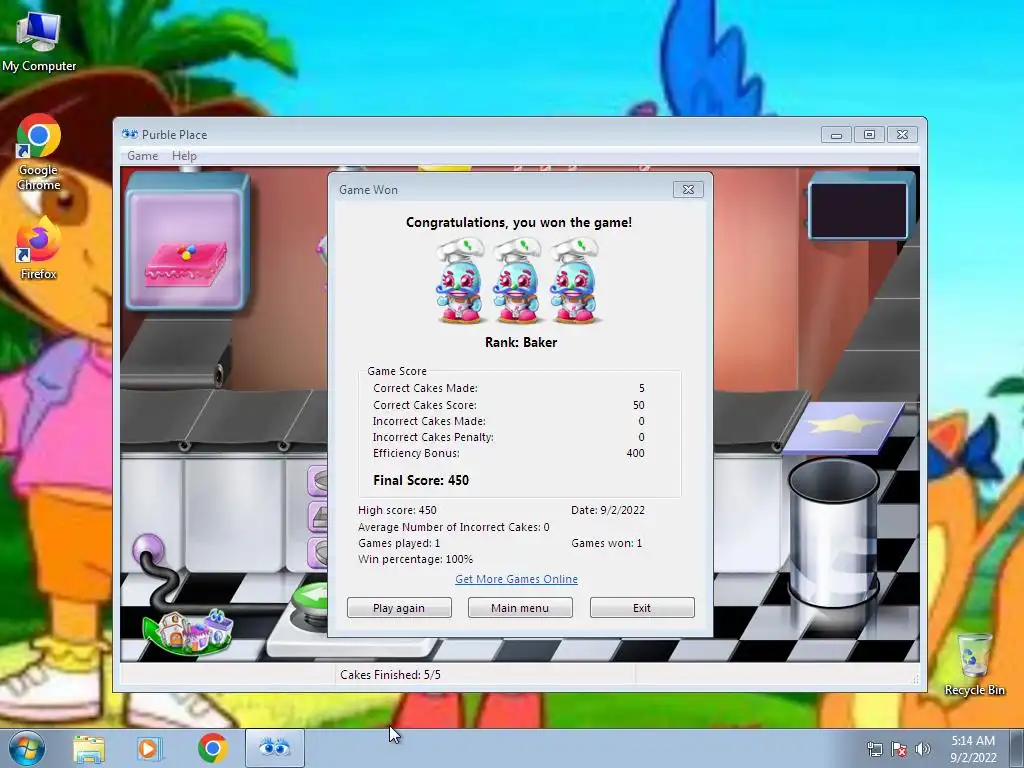1024x768 pixels.
Task: Click the pink cake order display
Action: (187, 242)
